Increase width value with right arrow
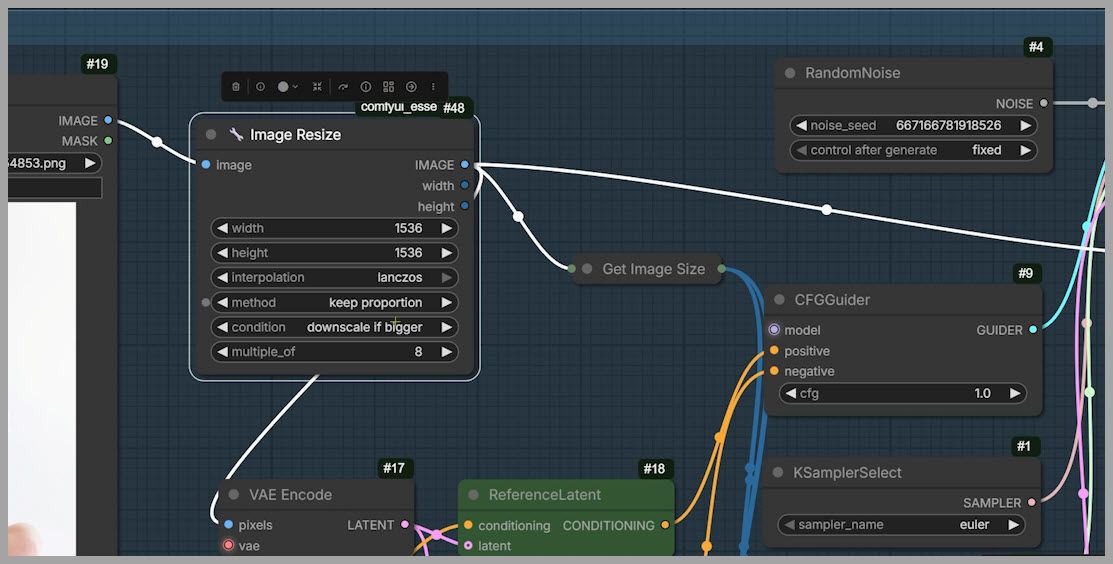The image size is (1113, 564). (x=447, y=228)
